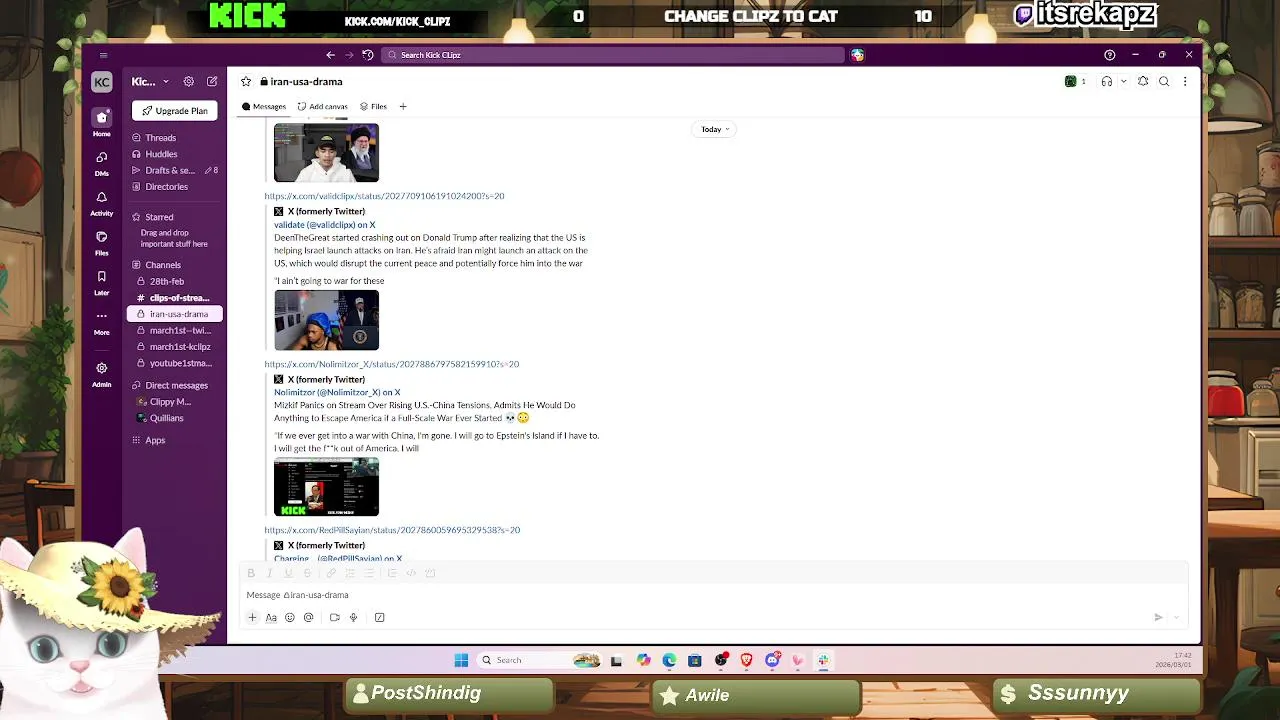Click the KC workspace avatar
The width and height of the screenshot is (1280, 720).
point(101,82)
